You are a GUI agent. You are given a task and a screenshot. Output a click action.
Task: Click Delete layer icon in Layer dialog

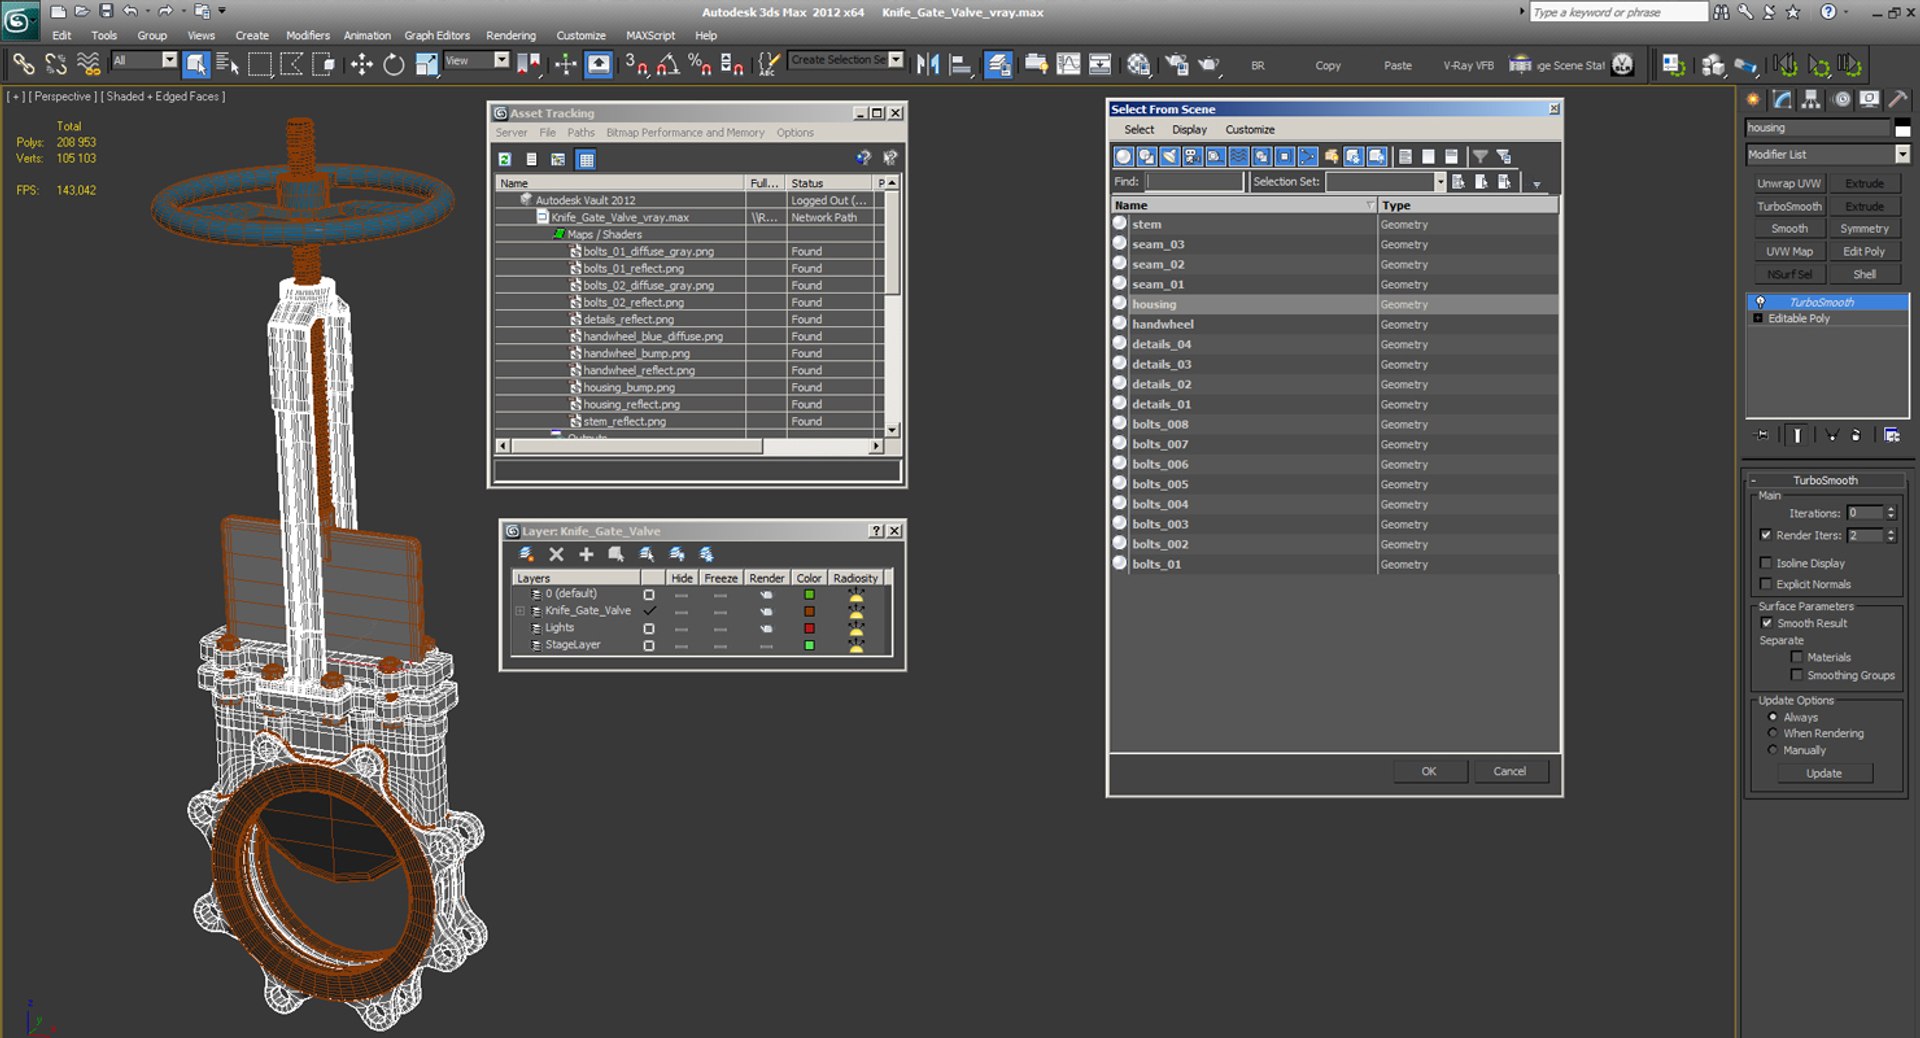click(557, 554)
